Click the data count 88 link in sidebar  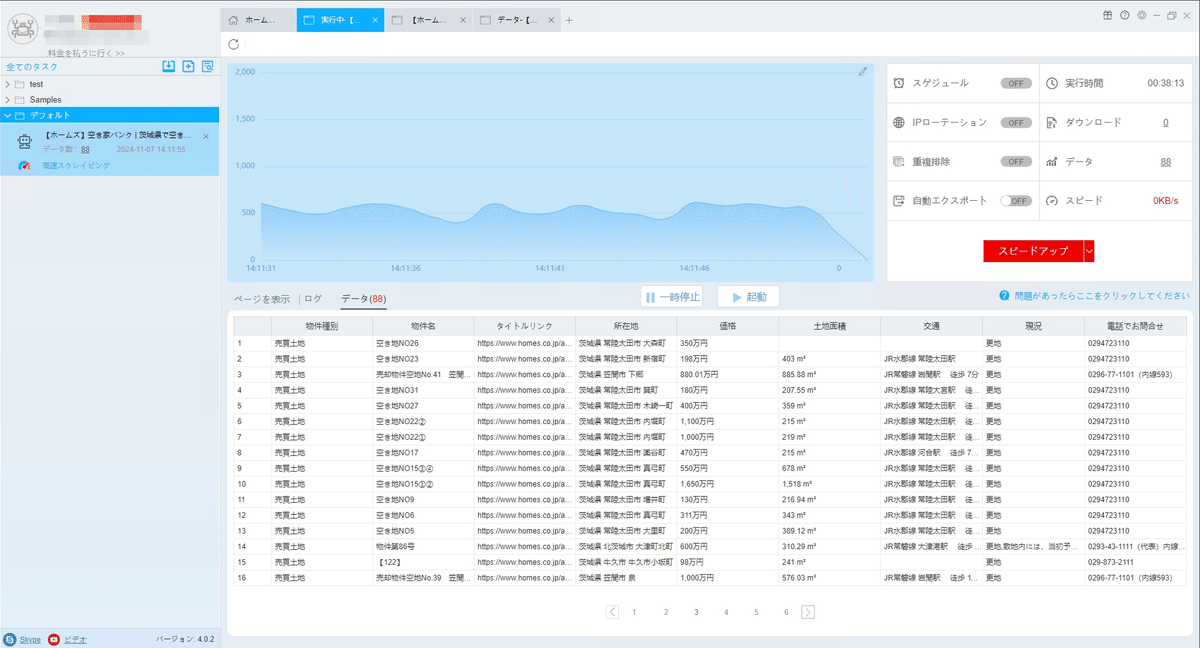point(85,149)
